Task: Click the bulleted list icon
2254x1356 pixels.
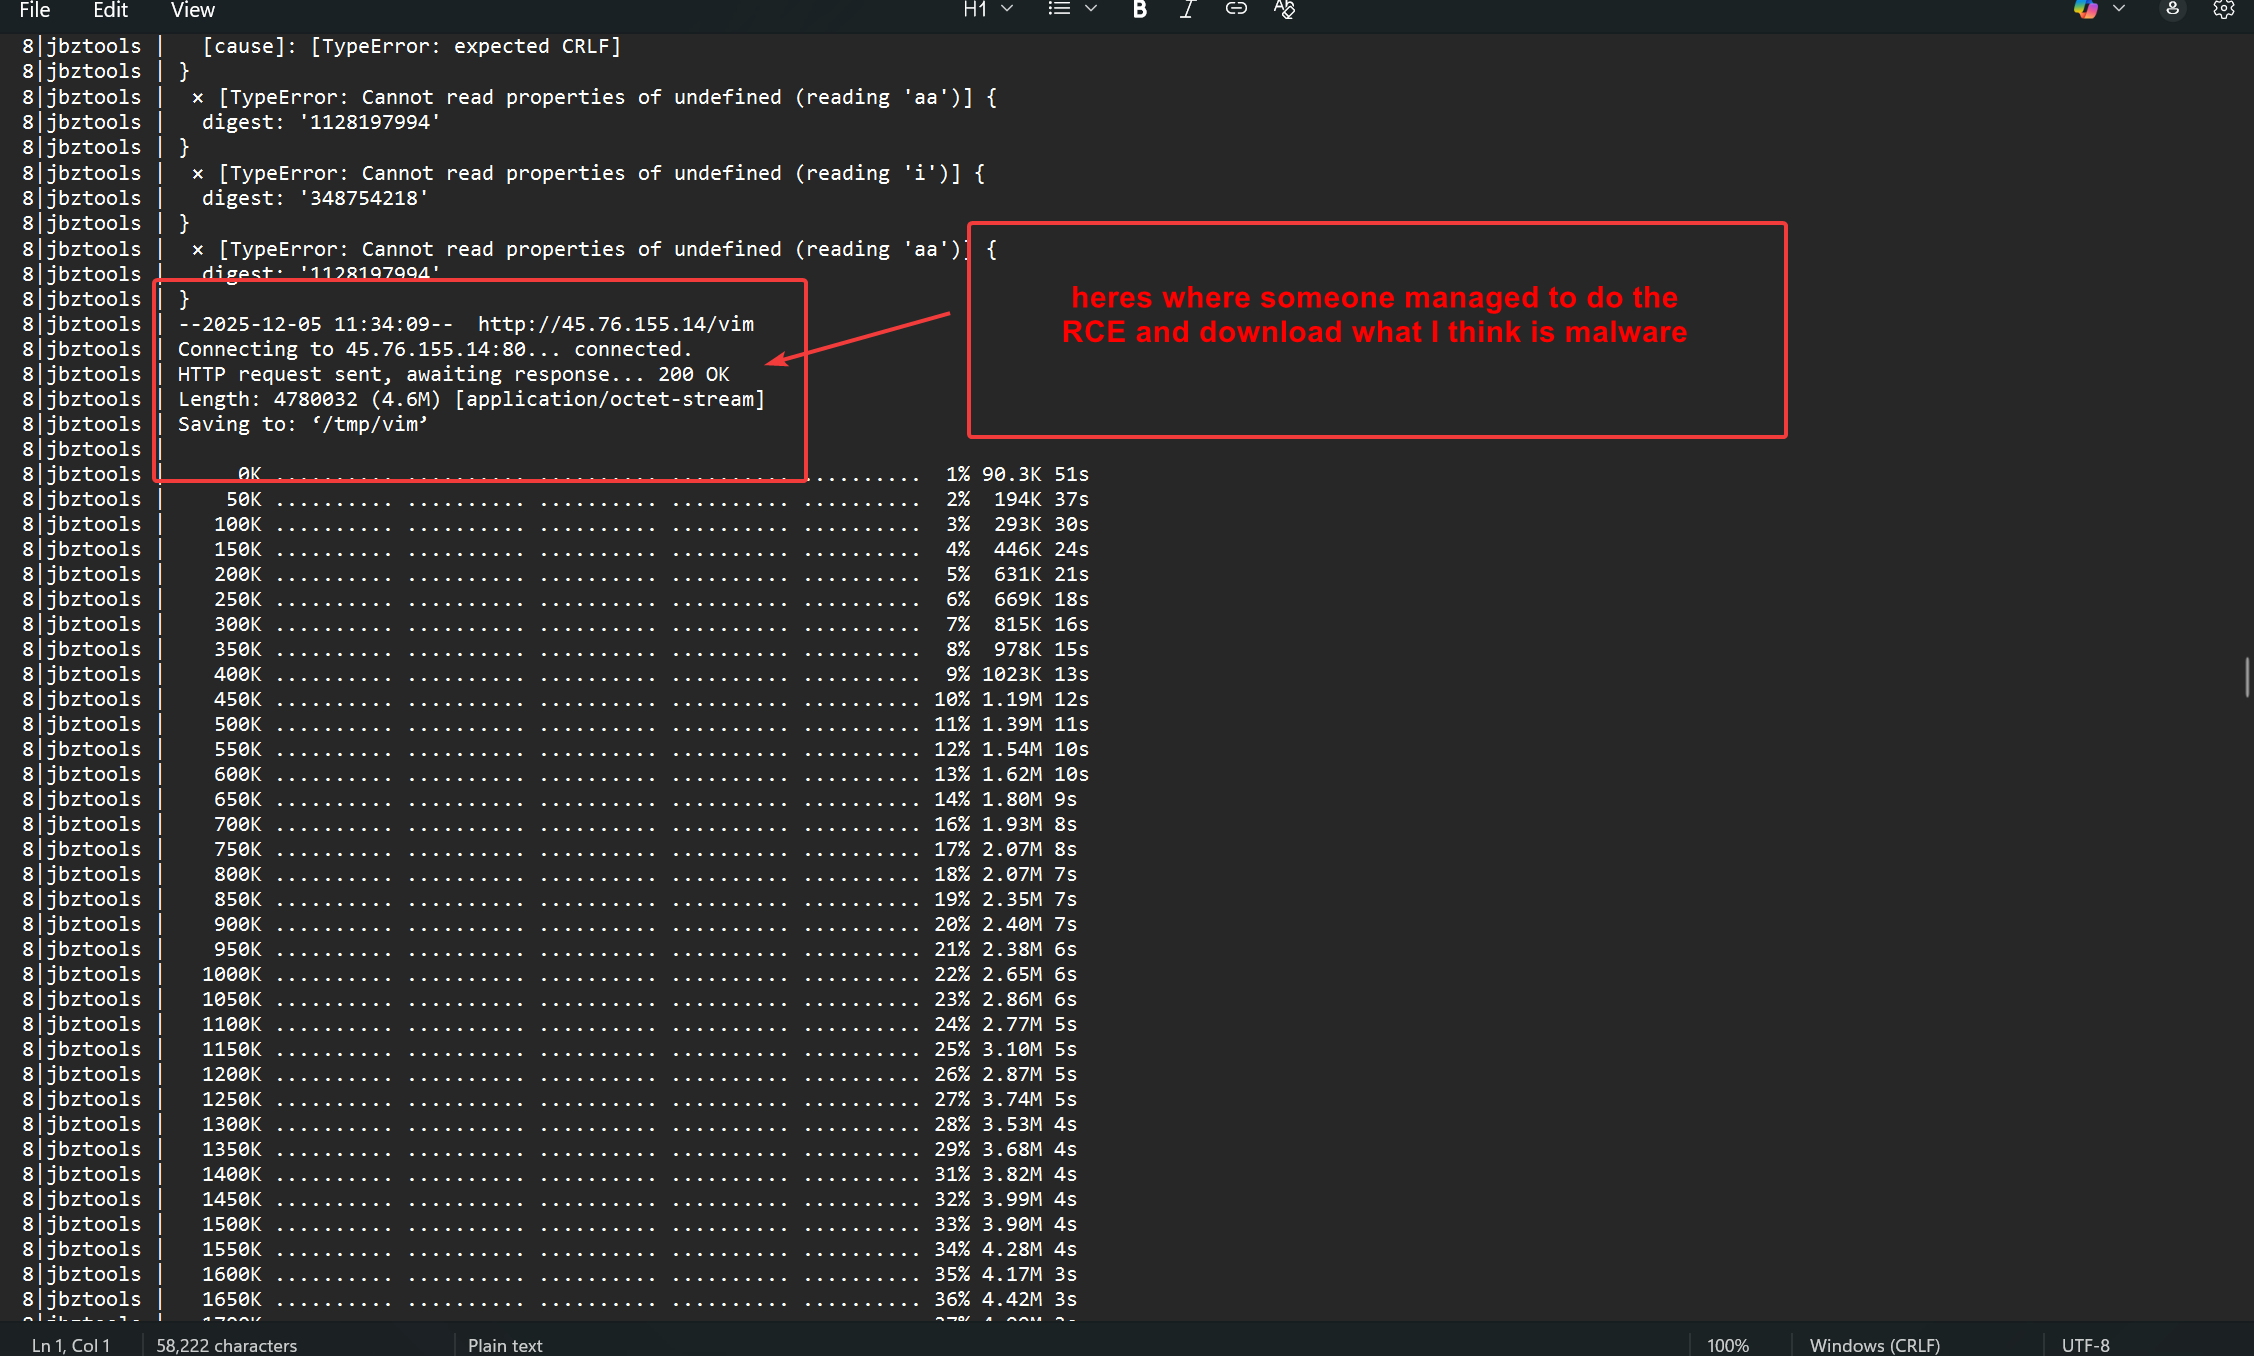Action: [1059, 10]
